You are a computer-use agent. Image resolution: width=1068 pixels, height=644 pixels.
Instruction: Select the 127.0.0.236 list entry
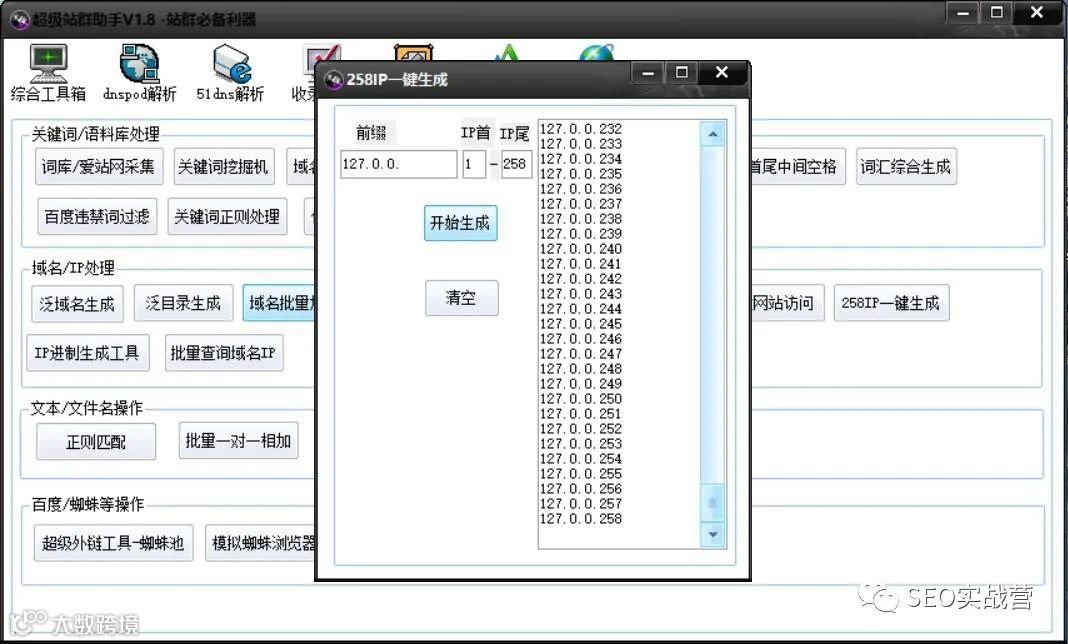coord(581,189)
